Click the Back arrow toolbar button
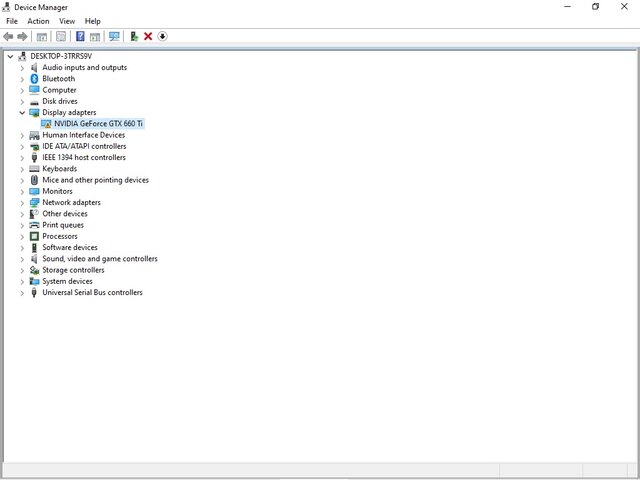Image resolution: width=640 pixels, height=480 pixels. (9, 36)
